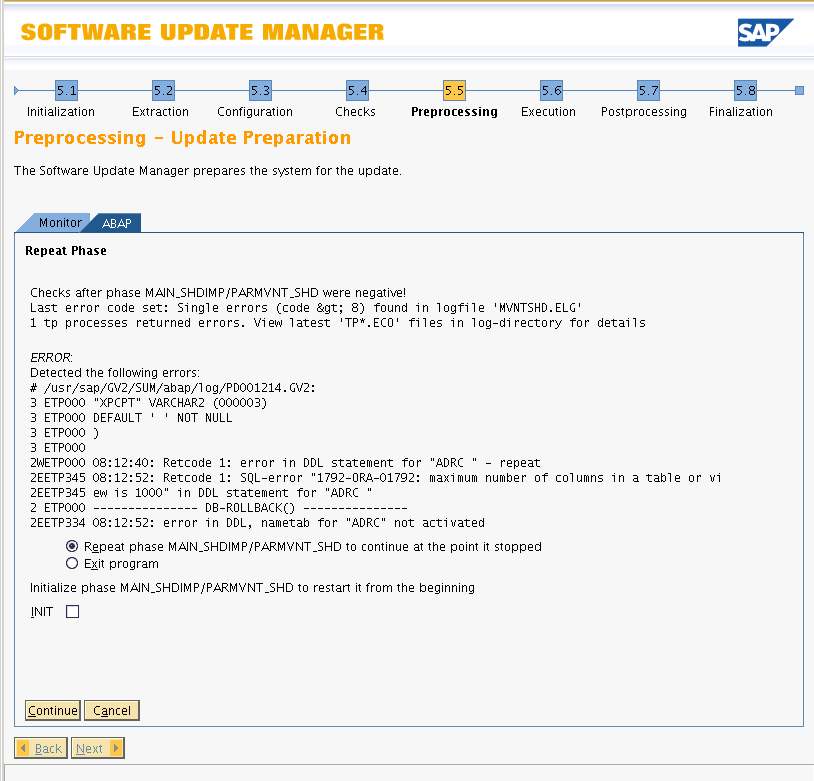Click 'The Software Update Manager prepares' description
Screen dimensions: 814x781
[x=208, y=171]
